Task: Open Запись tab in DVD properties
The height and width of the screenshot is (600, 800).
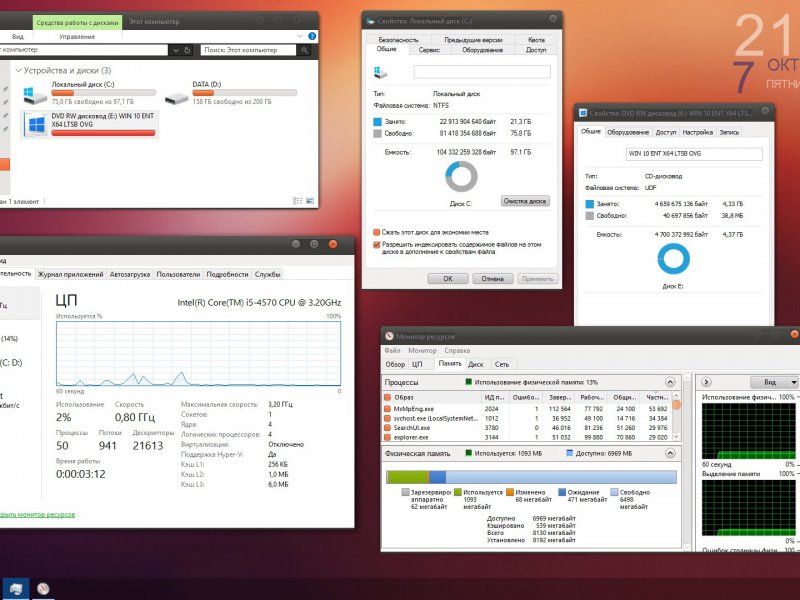Action: [x=729, y=132]
